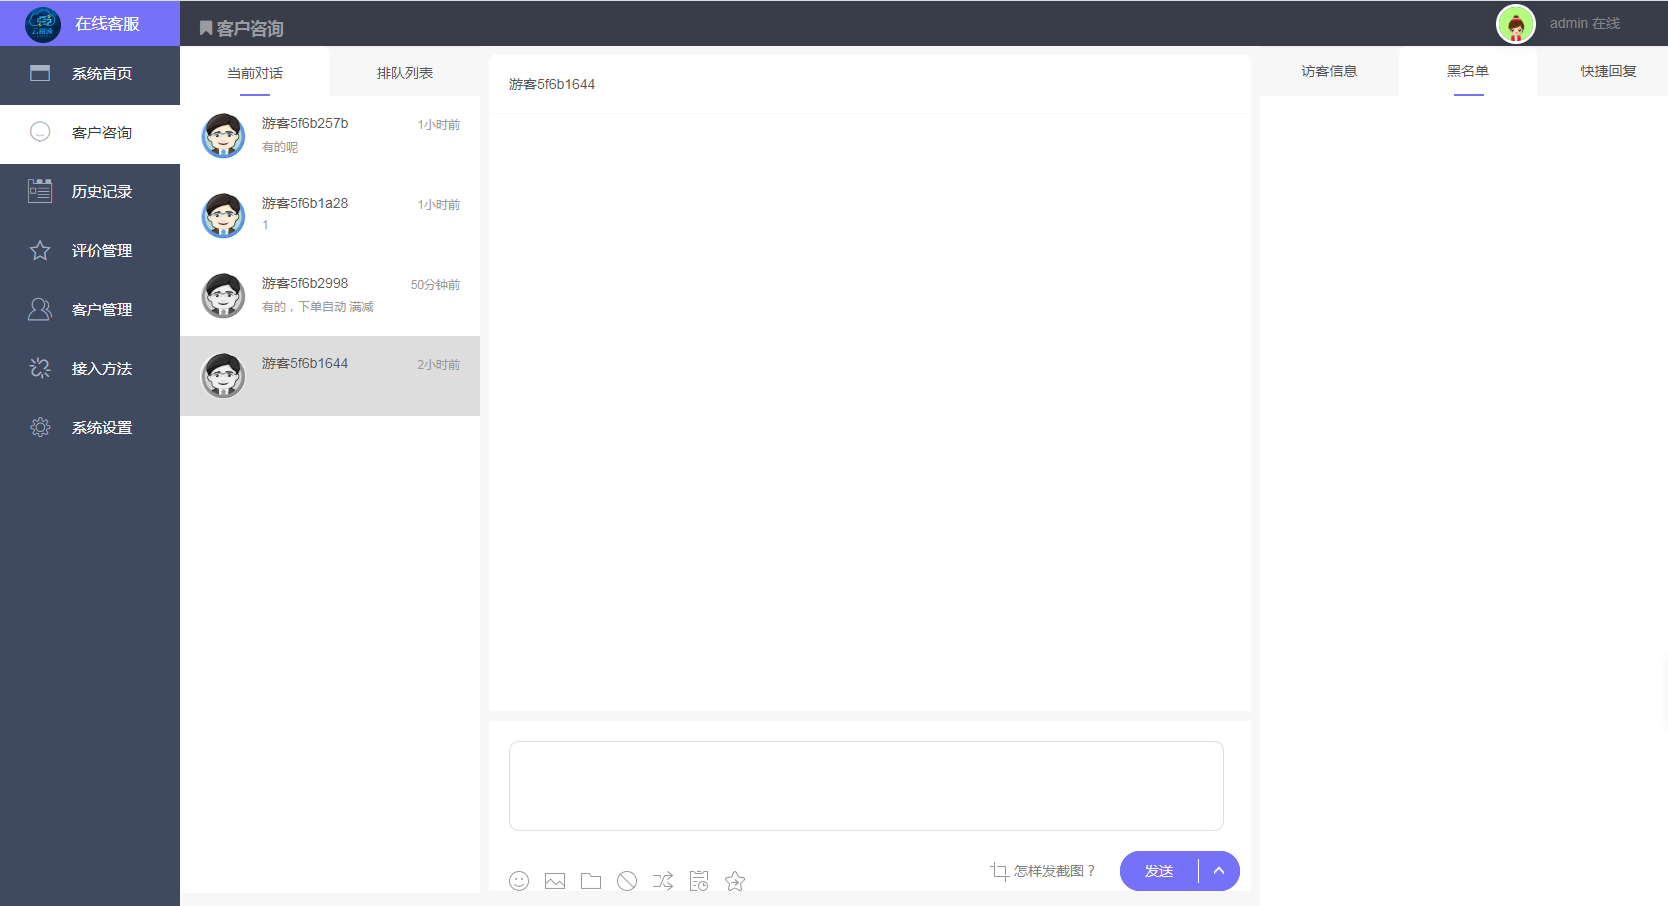1668x906 pixels.
Task: Click the 客户咨询 chat bubble icon
Action: point(40,132)
